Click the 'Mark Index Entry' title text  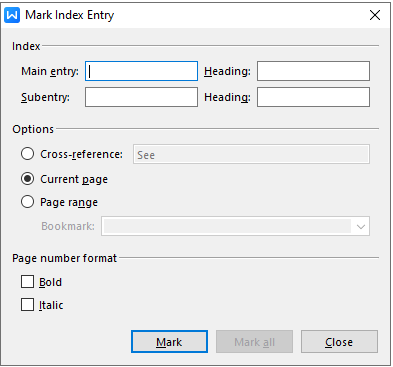click(x=70, y=15)
